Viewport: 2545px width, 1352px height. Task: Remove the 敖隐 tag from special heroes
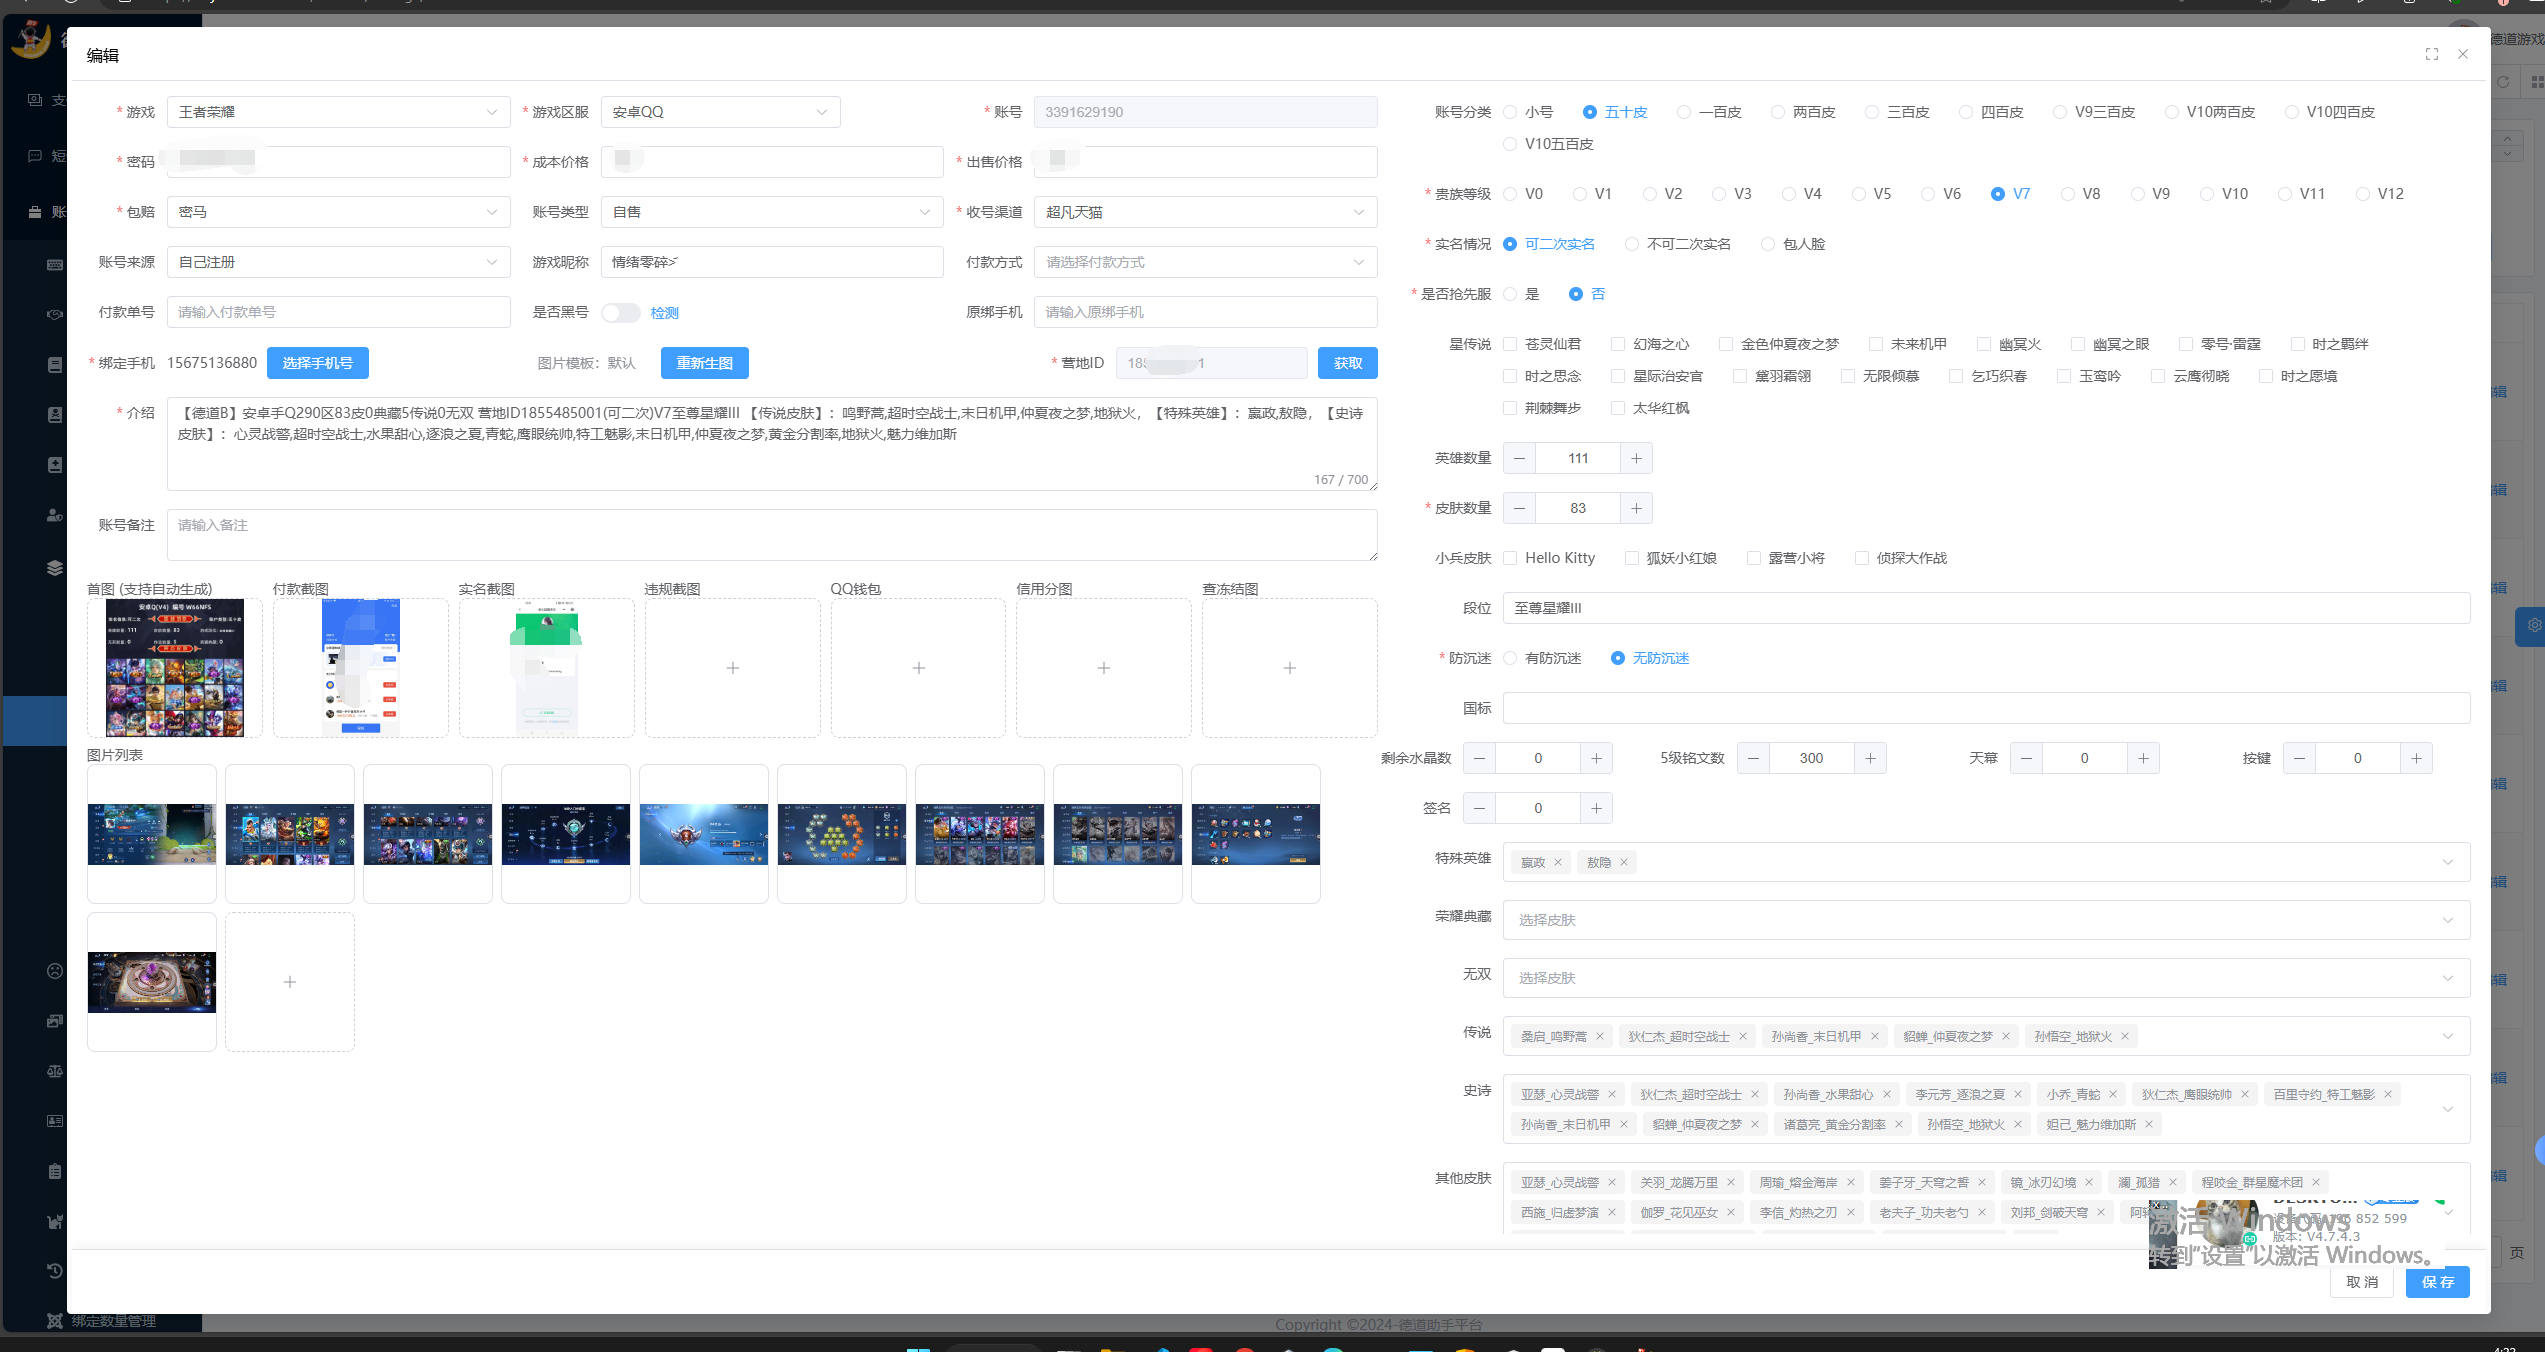pyautogui.click(x=1624, y=862)
